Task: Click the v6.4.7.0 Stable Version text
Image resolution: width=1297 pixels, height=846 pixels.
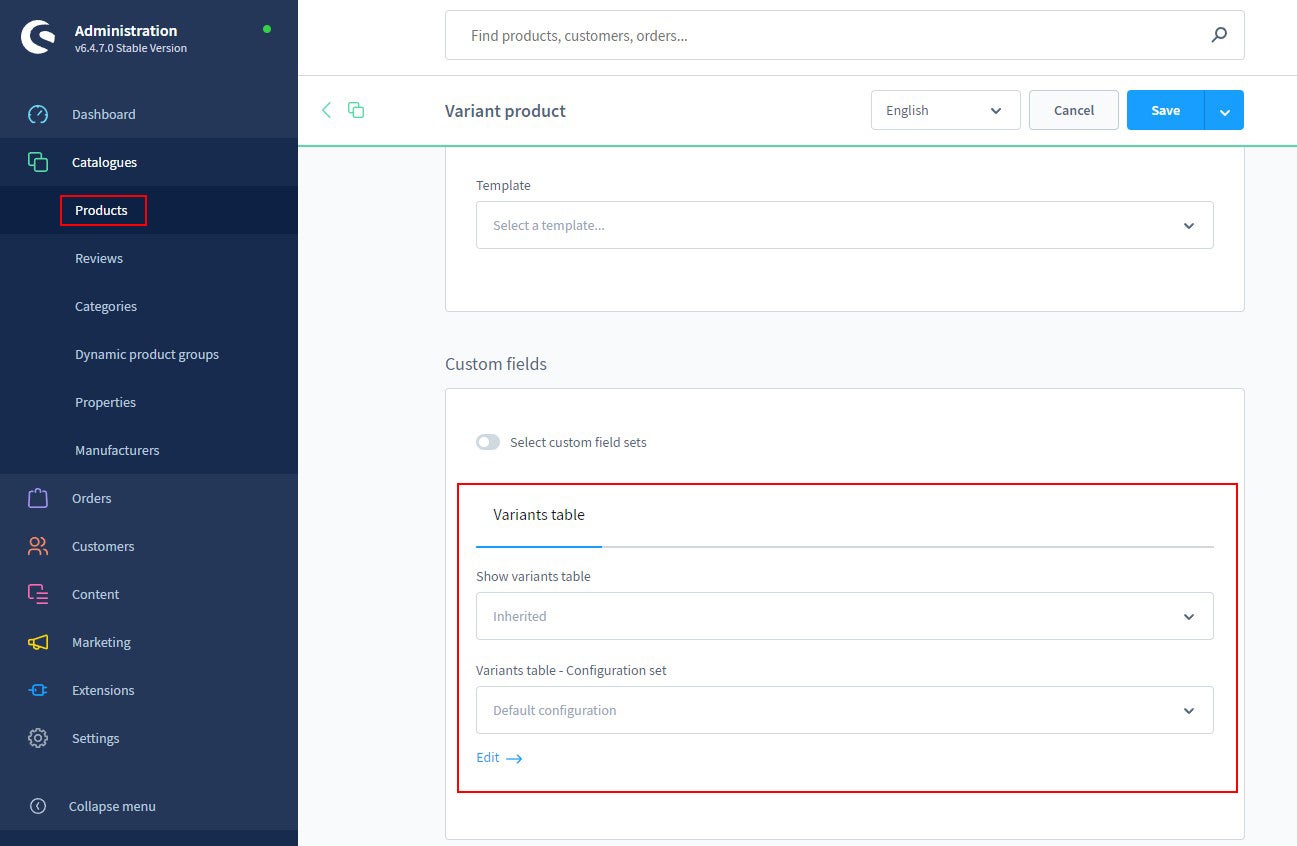Action: click(x=131, y=48)
